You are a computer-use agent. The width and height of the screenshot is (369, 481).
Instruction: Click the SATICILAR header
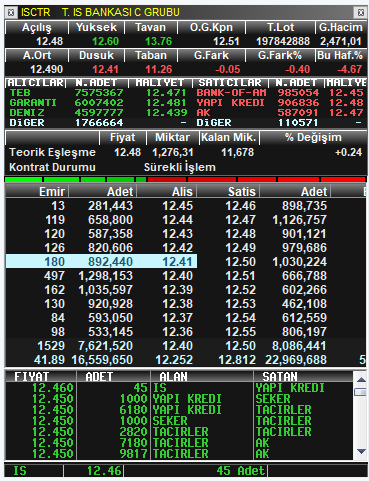[230, 83]
